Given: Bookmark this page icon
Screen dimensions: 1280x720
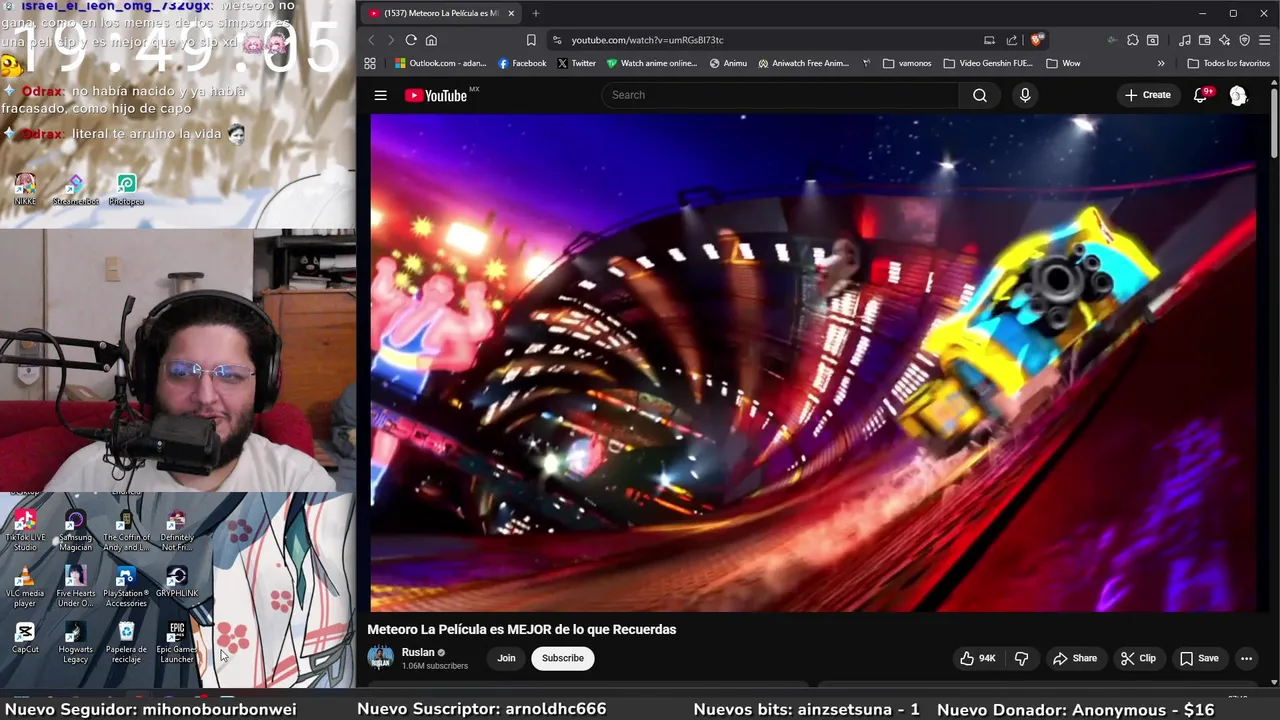Looking at the screenshot, I should pyautogui.click(x=531, y=40).
